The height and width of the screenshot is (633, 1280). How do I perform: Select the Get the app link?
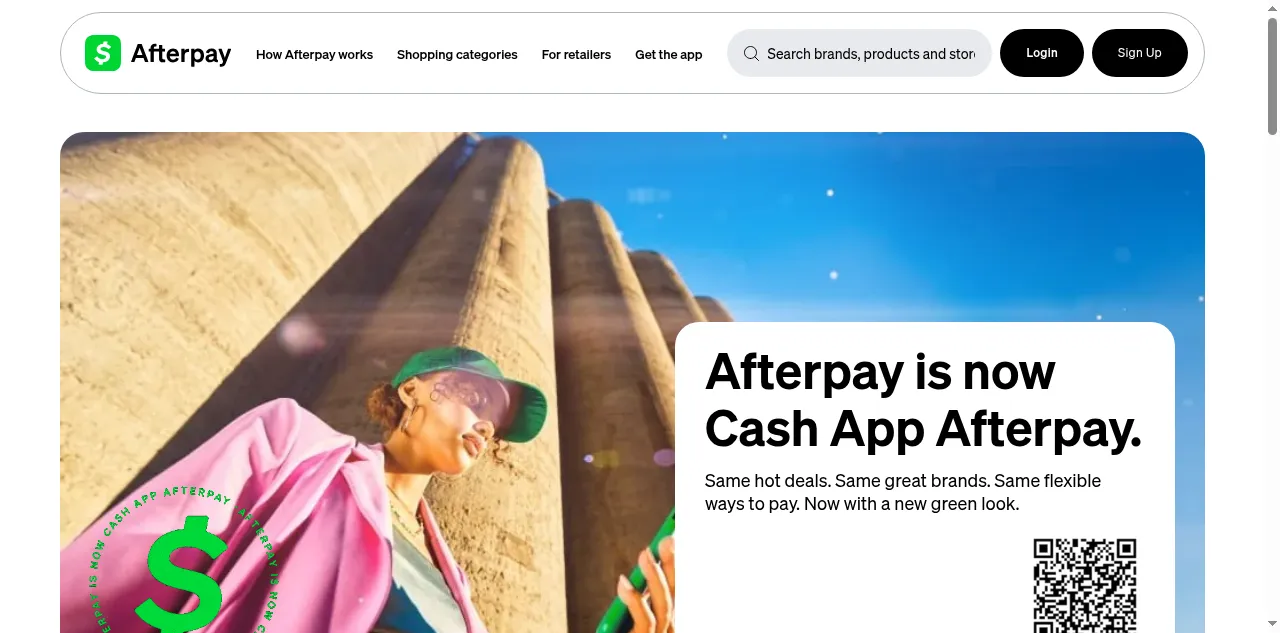click(x=669, y=55)
